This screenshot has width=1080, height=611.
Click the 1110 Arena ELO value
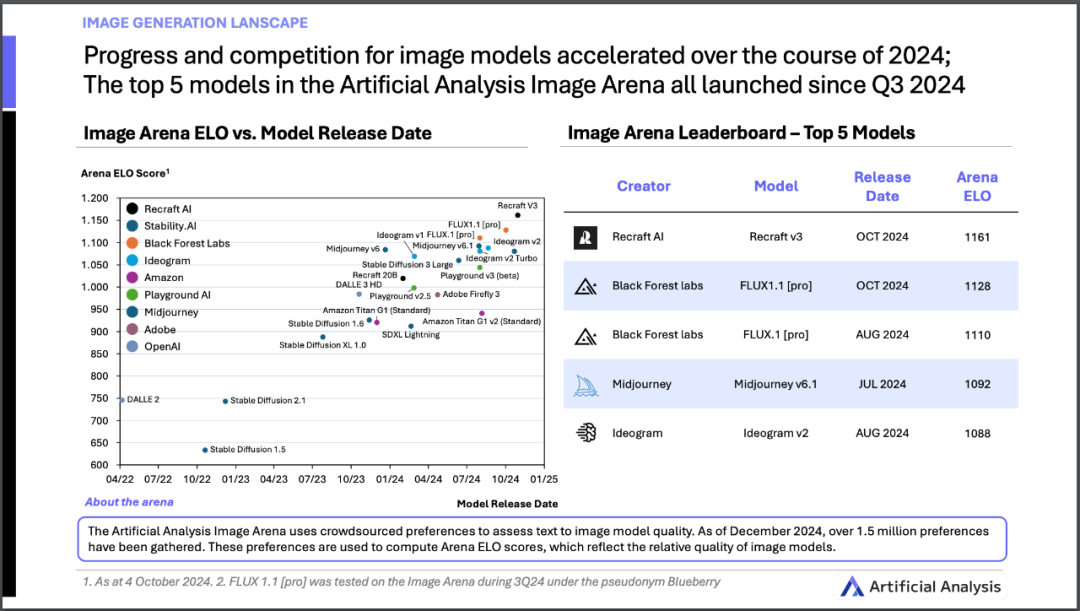977,335
